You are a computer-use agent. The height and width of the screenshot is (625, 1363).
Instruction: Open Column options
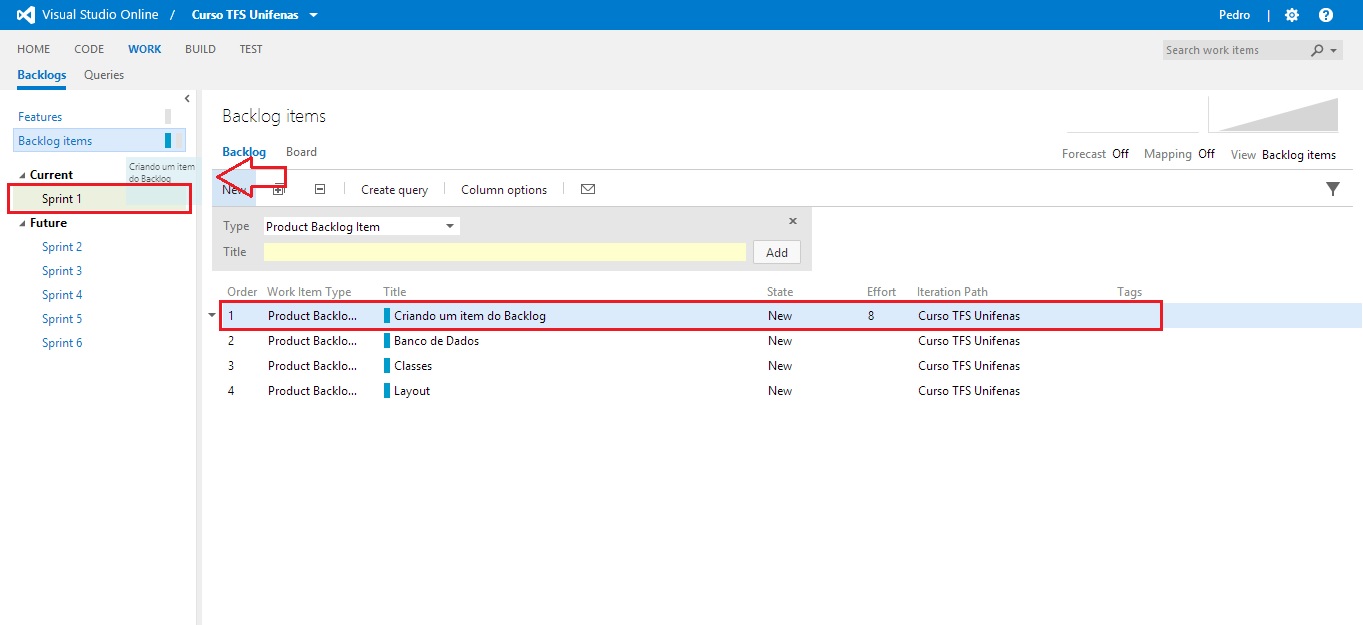click(x=504, y=190)
